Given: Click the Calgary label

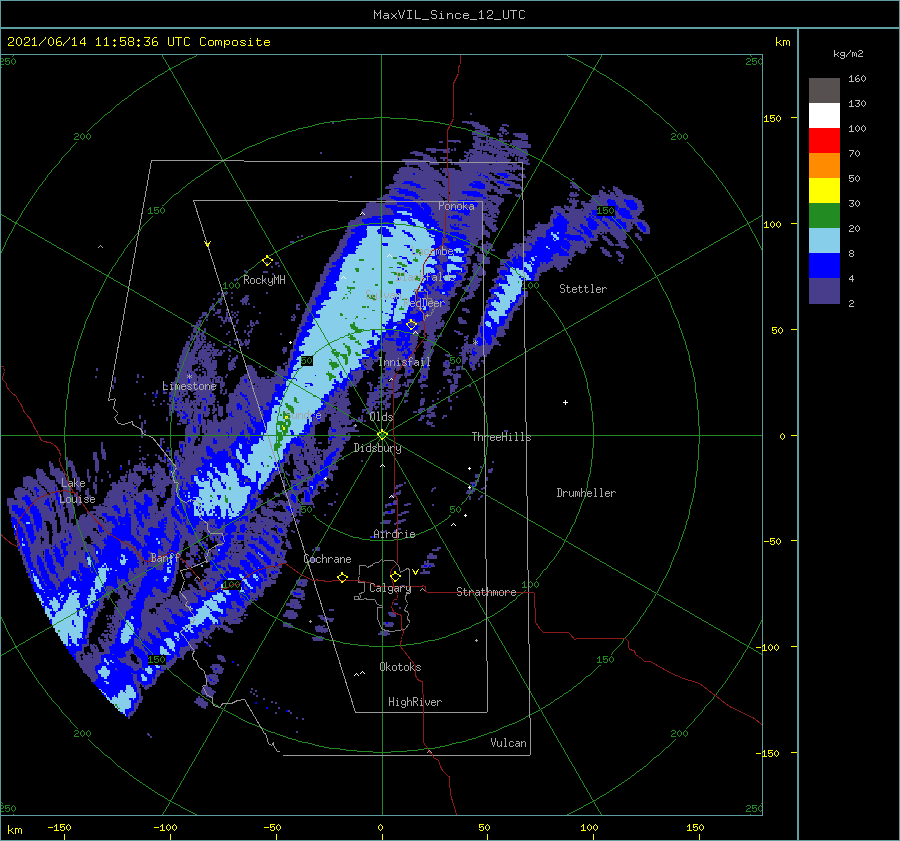Looking at the screenshot, I should (x=390, y=588).
